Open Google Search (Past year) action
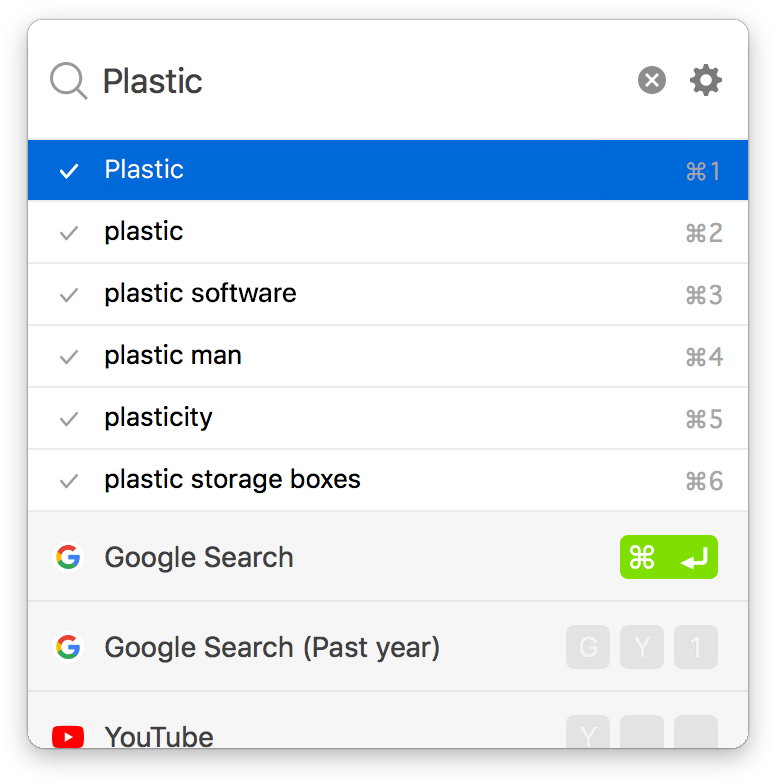The width and height of the screenshot is (776, 784). point(388,646)
